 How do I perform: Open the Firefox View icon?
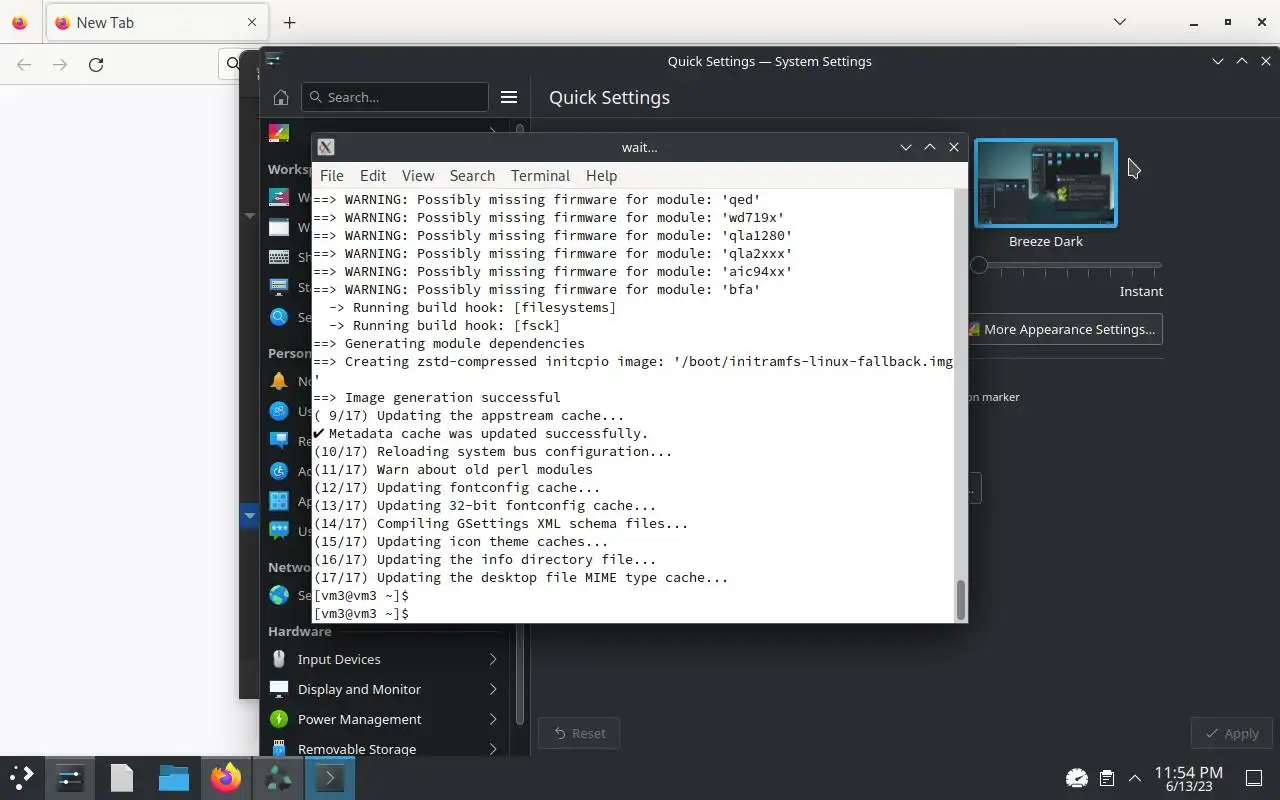[x=20, y=22]
